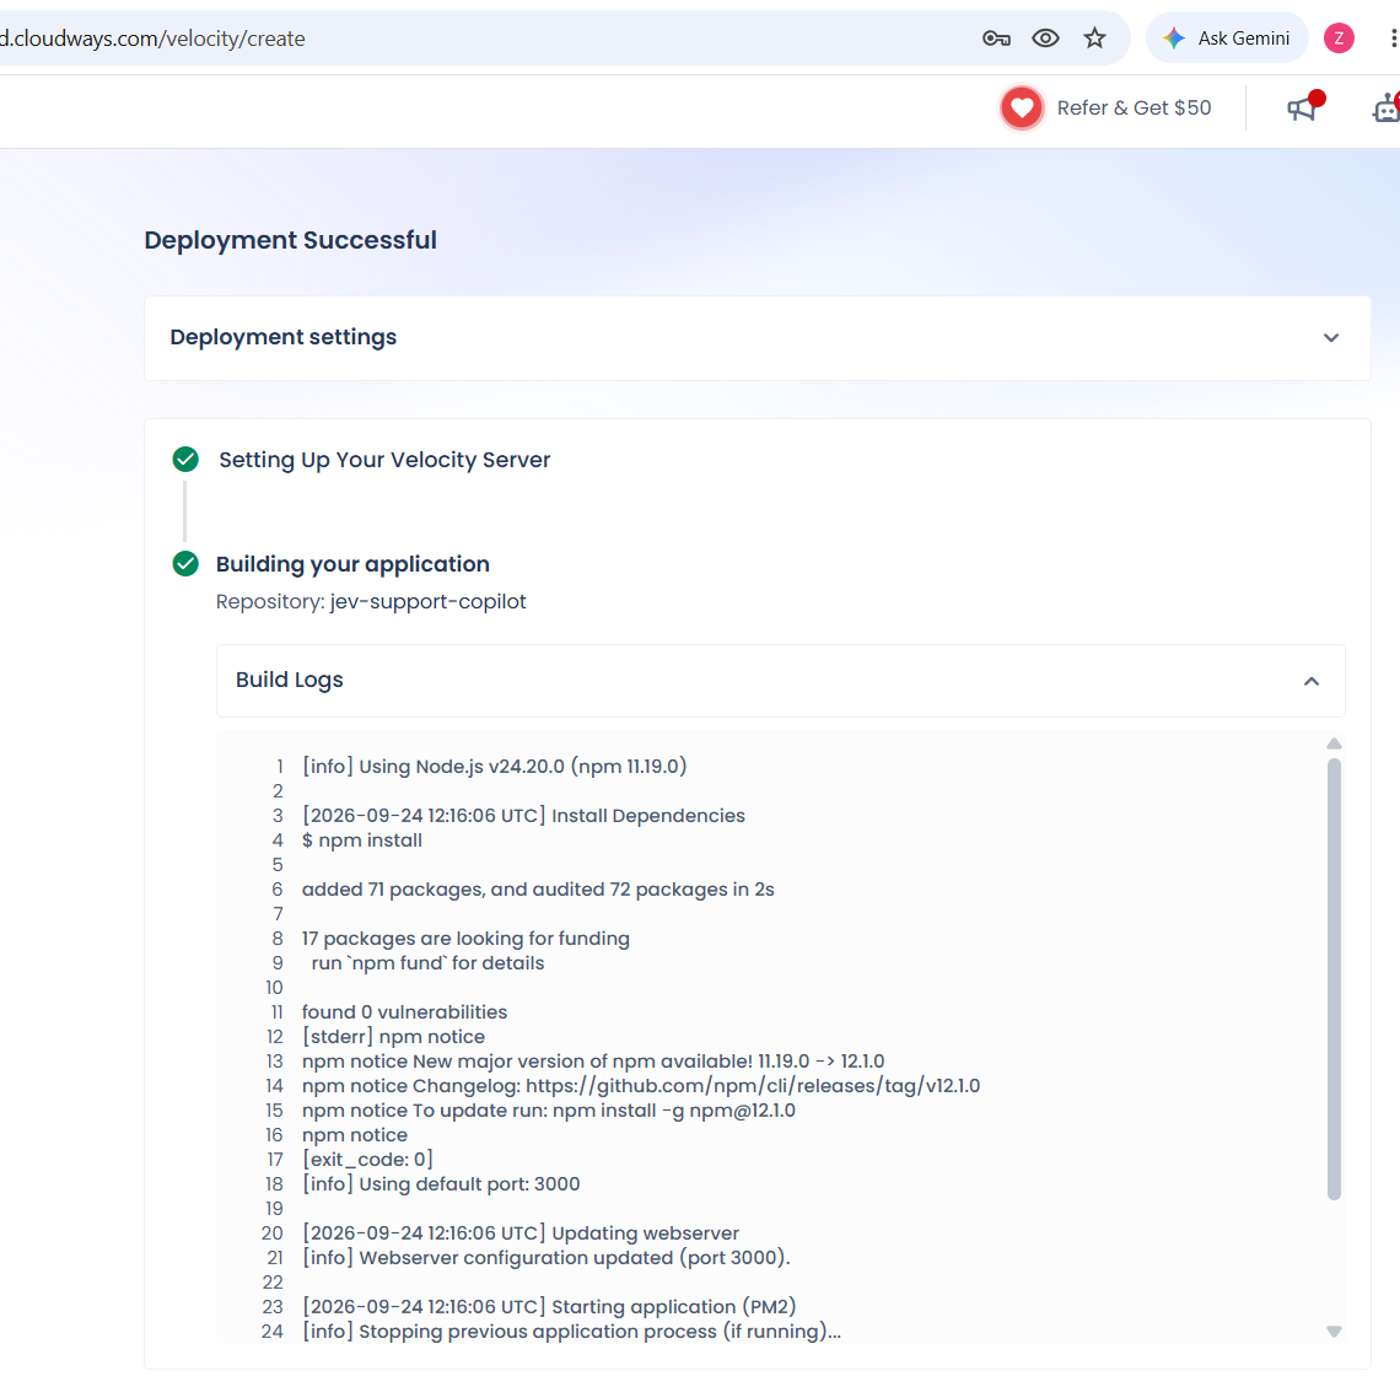Screen dimensions: 1400x1400
Task: Click log line Install Dependencies
Action: [x=523, y=816]
